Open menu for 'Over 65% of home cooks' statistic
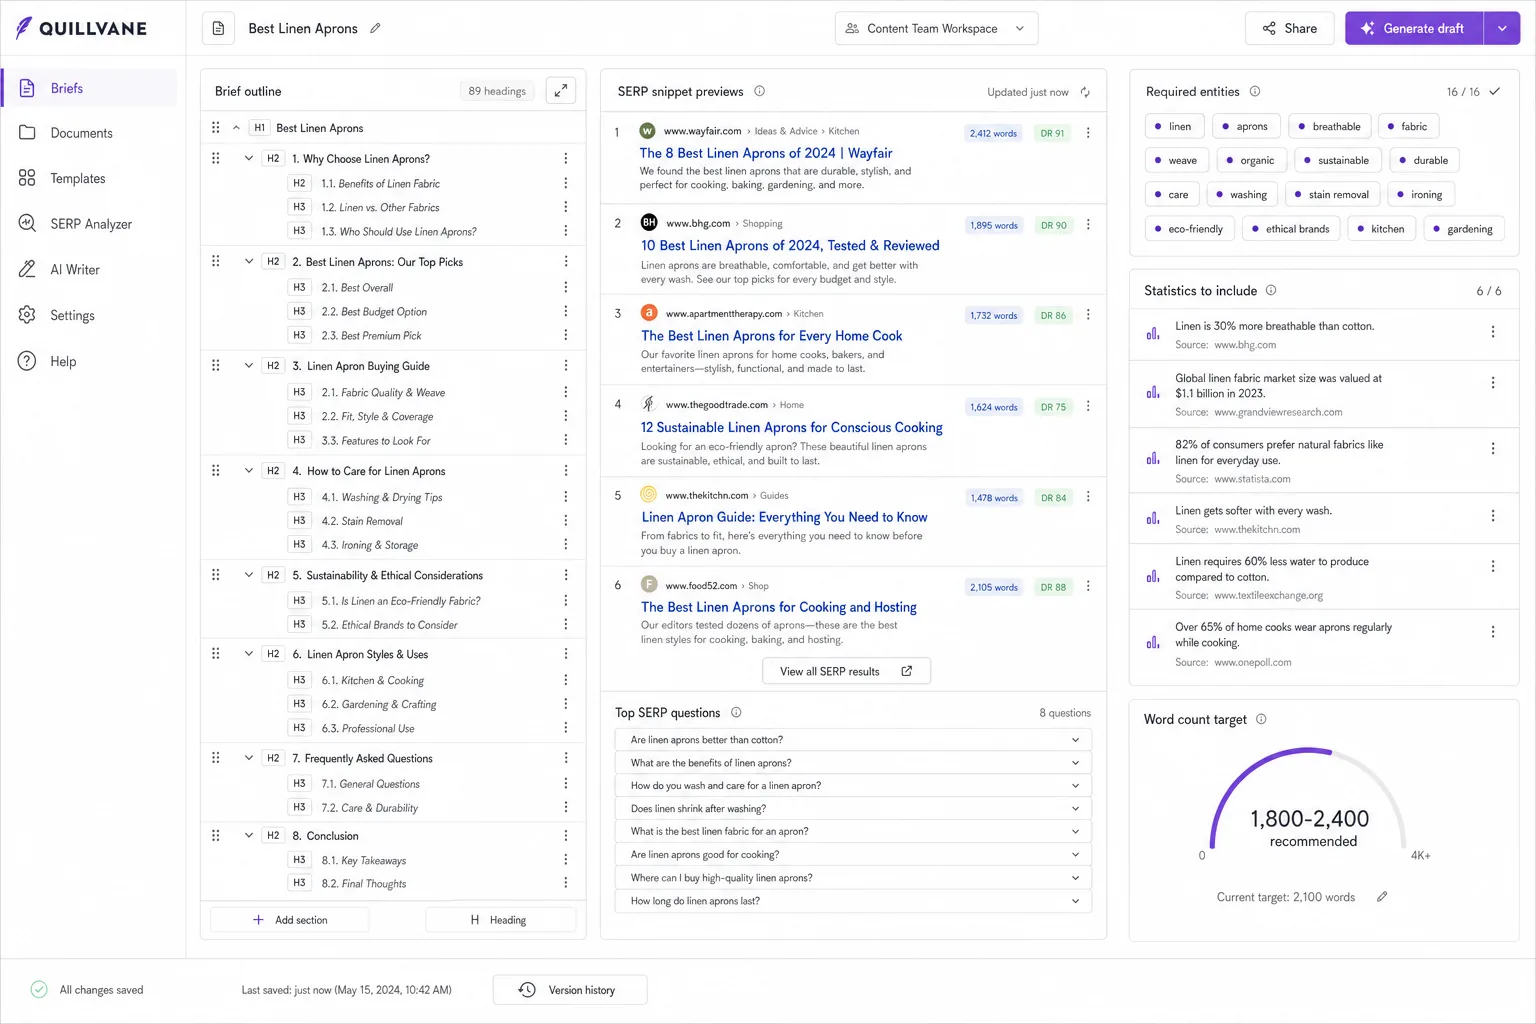The width and height of the screenshot is (1536, 1024). [x=1493, y=632]
